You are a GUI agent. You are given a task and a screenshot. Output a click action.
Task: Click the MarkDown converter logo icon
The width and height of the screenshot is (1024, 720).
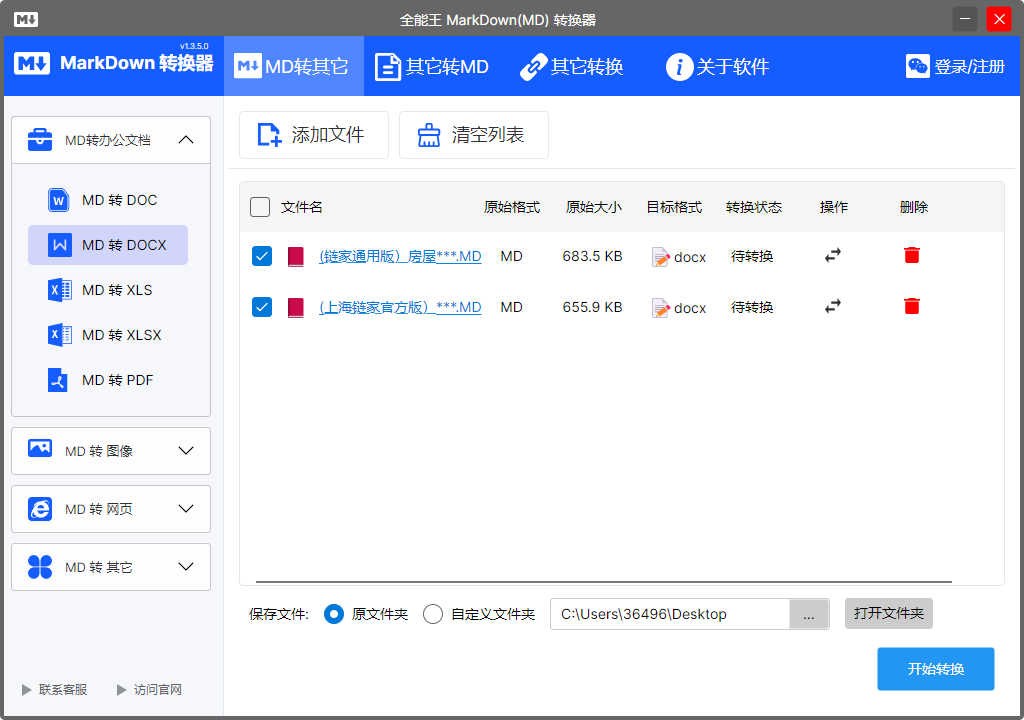coord(32,63)
